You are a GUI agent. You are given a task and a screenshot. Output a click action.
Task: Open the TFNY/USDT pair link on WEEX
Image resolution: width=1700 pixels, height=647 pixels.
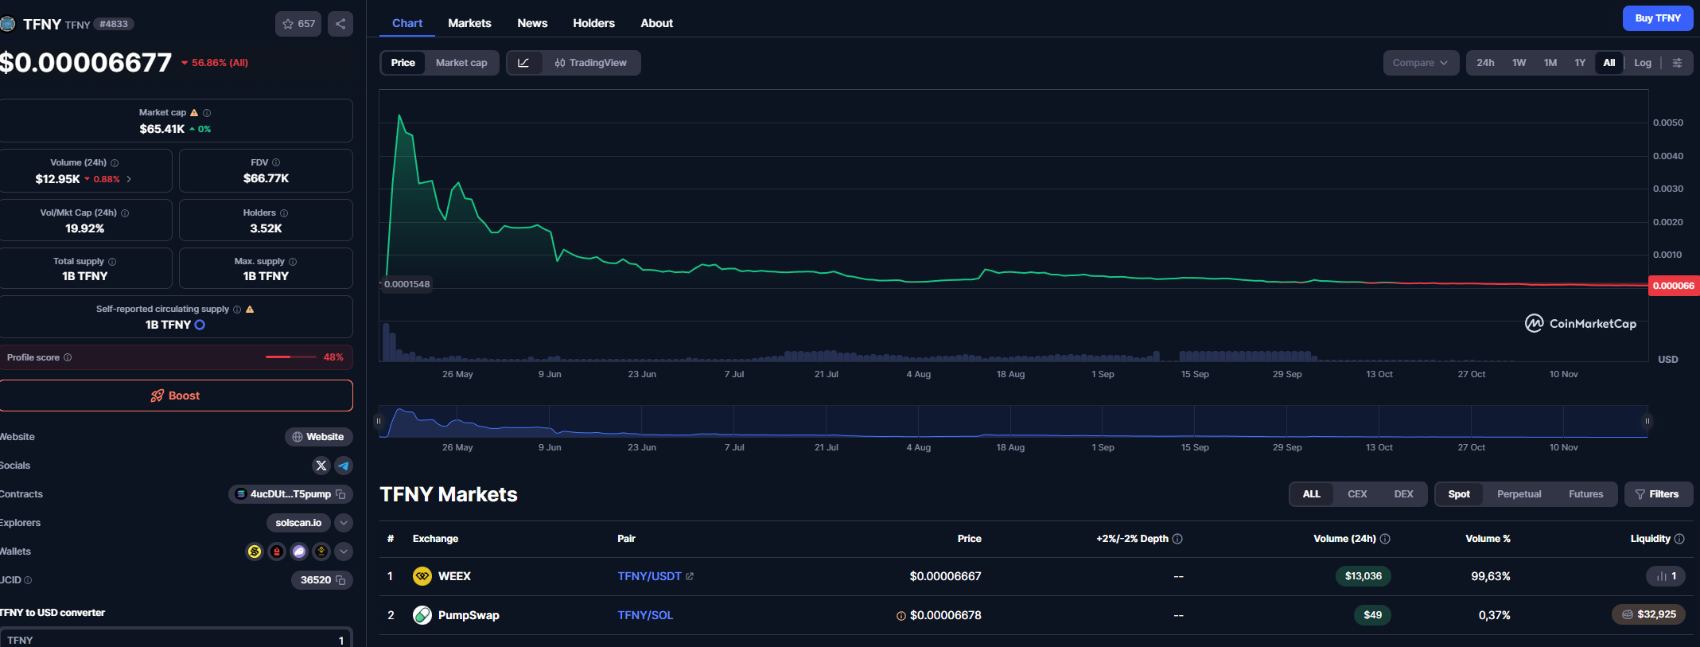649,576
